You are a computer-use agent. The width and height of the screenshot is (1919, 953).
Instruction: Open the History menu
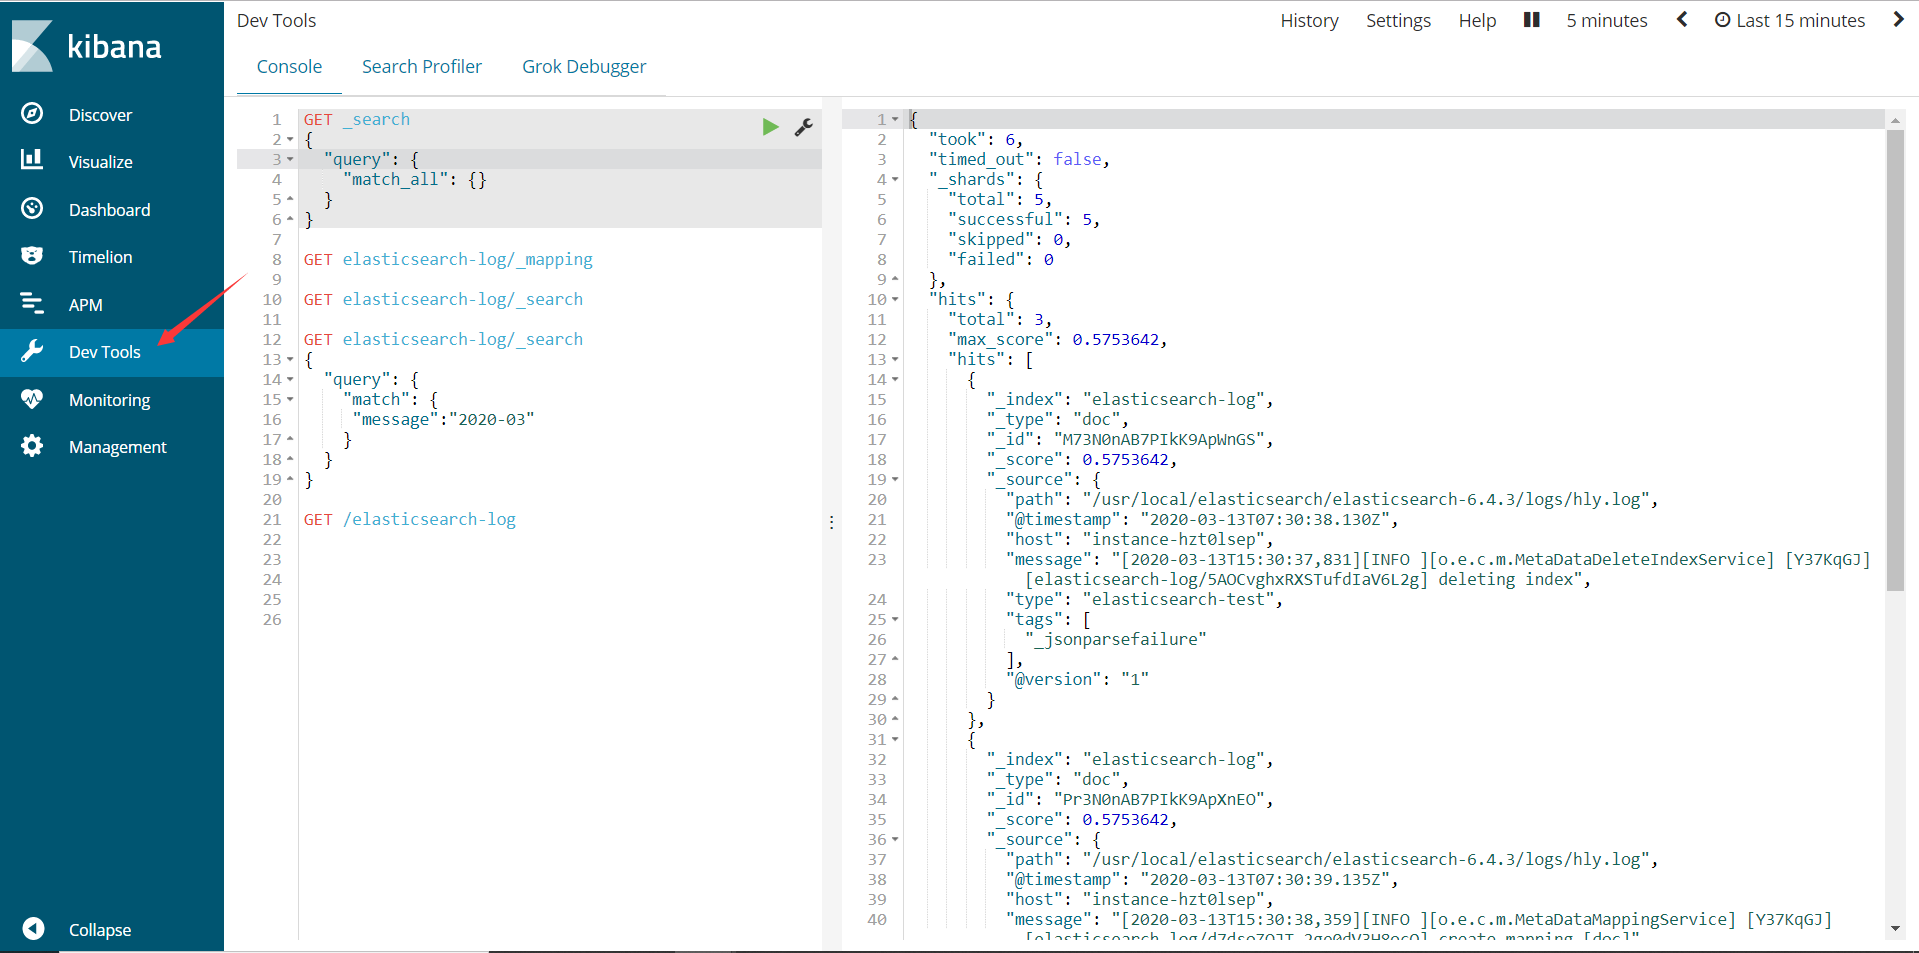(x=1309, y=21)
